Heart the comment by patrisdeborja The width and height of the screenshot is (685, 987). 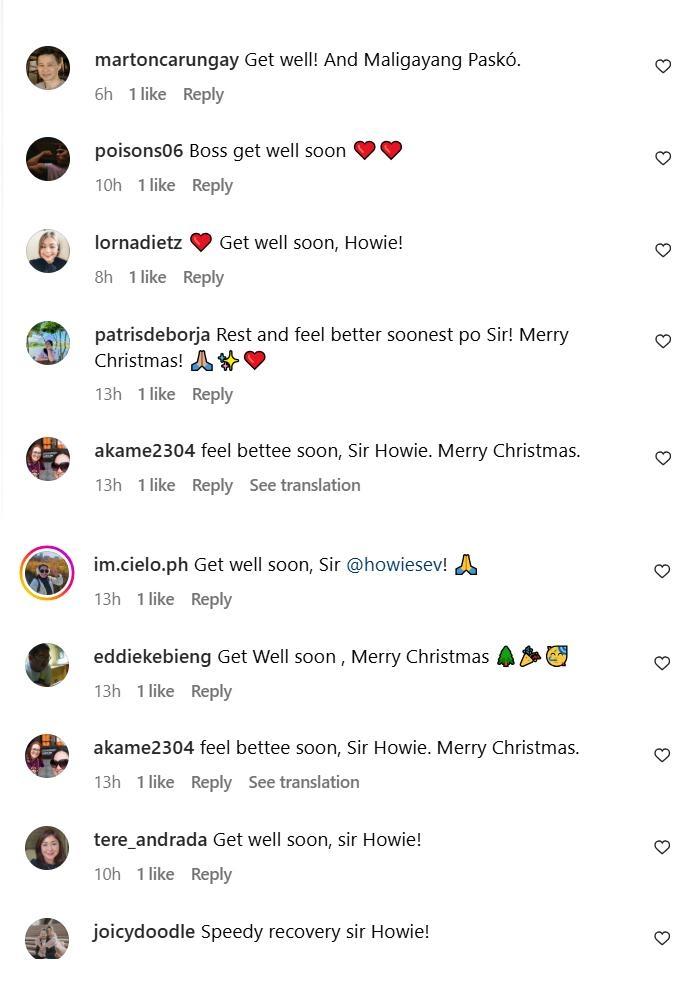tap(663, 341)
